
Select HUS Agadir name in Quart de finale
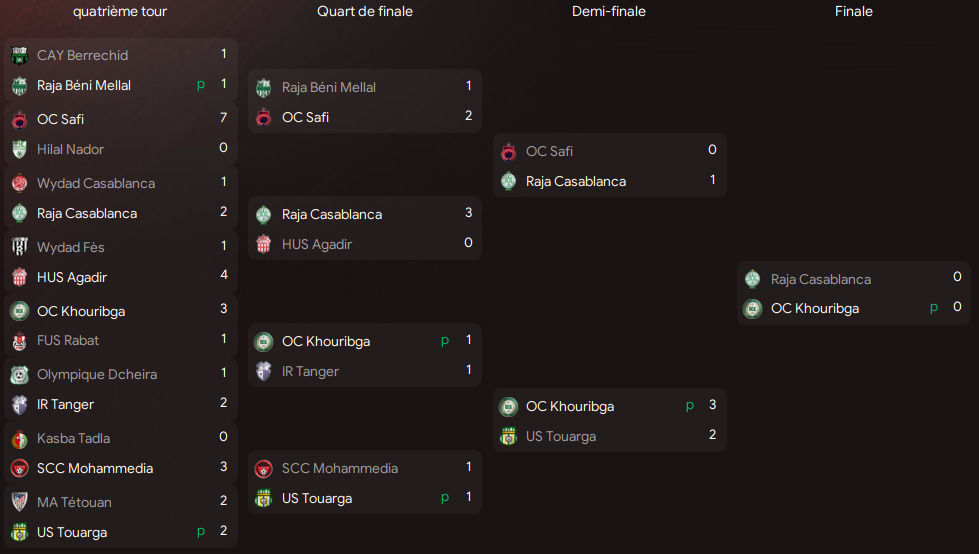pyautogui.click(x=316, y=244)
